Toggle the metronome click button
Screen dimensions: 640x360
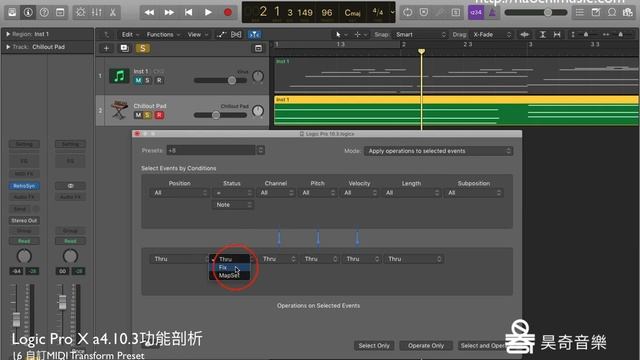[492, 13]
